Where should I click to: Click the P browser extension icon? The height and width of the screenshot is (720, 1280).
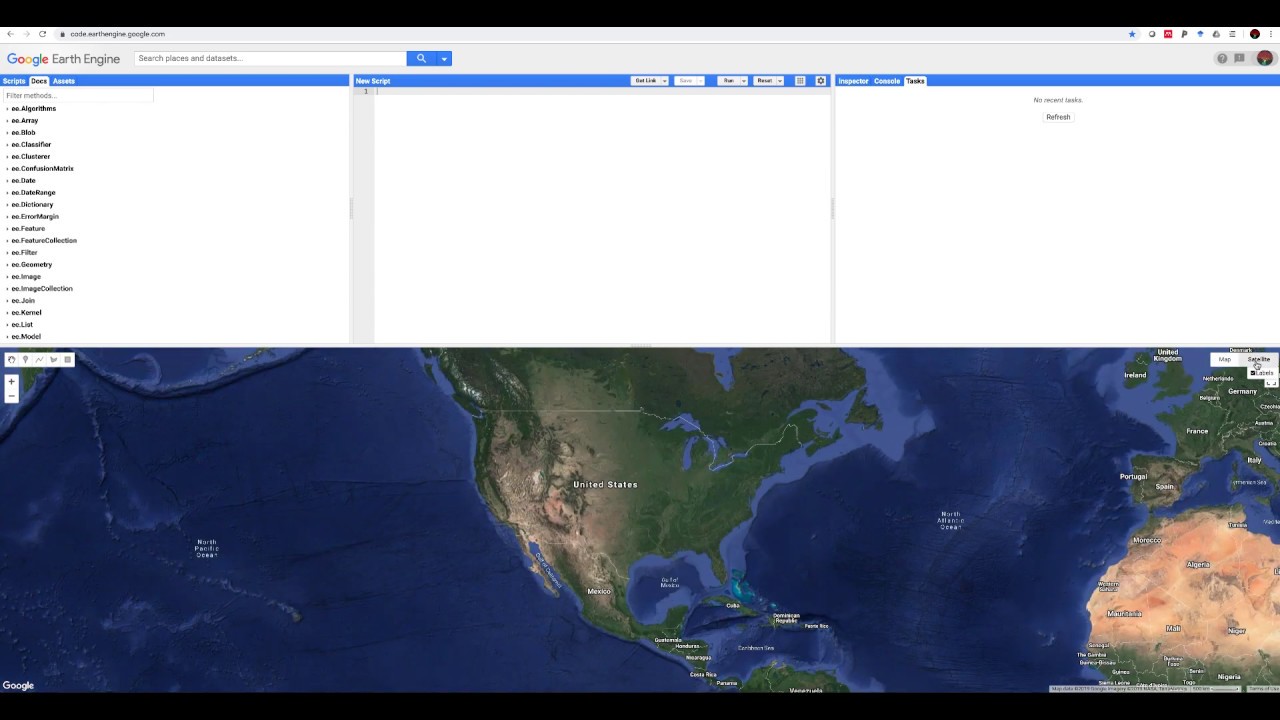[1184, 34]
